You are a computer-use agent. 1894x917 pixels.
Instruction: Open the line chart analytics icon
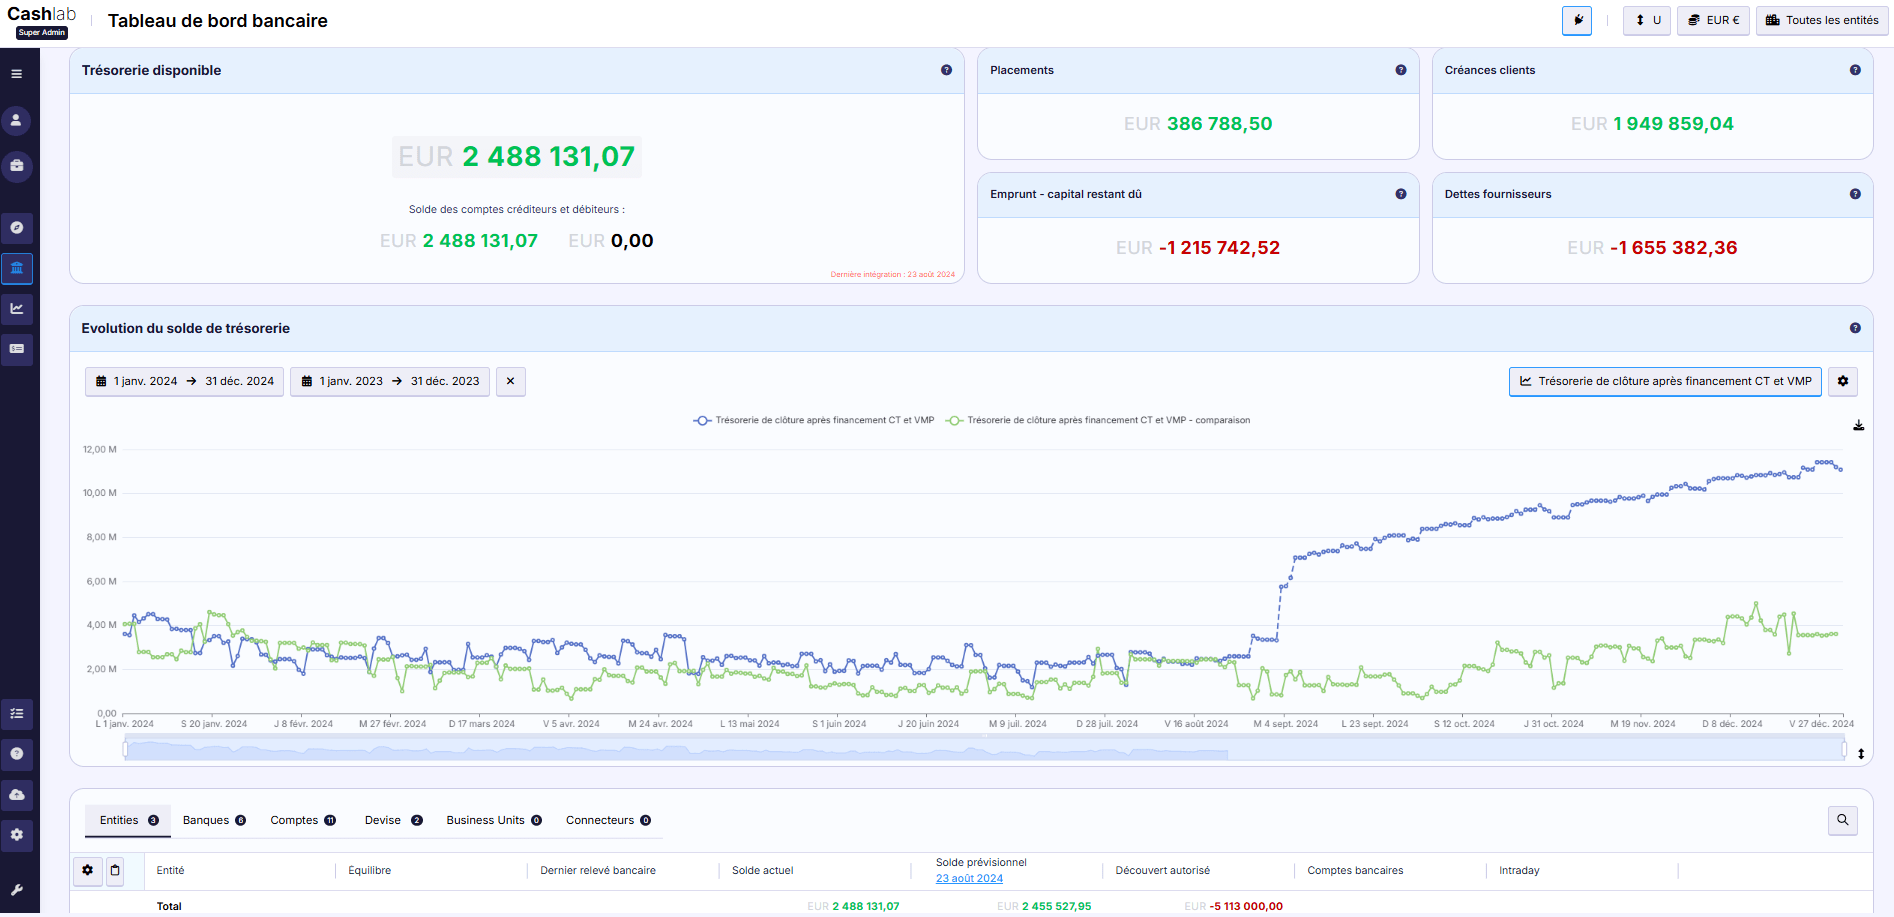click(16, 309)
